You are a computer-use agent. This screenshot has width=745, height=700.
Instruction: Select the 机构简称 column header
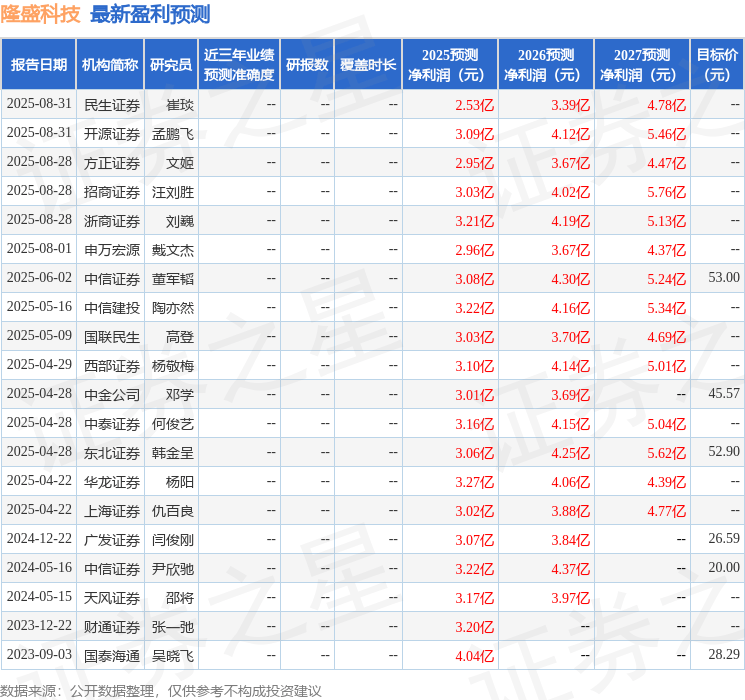pyautogui.click(x=110, y=65)
